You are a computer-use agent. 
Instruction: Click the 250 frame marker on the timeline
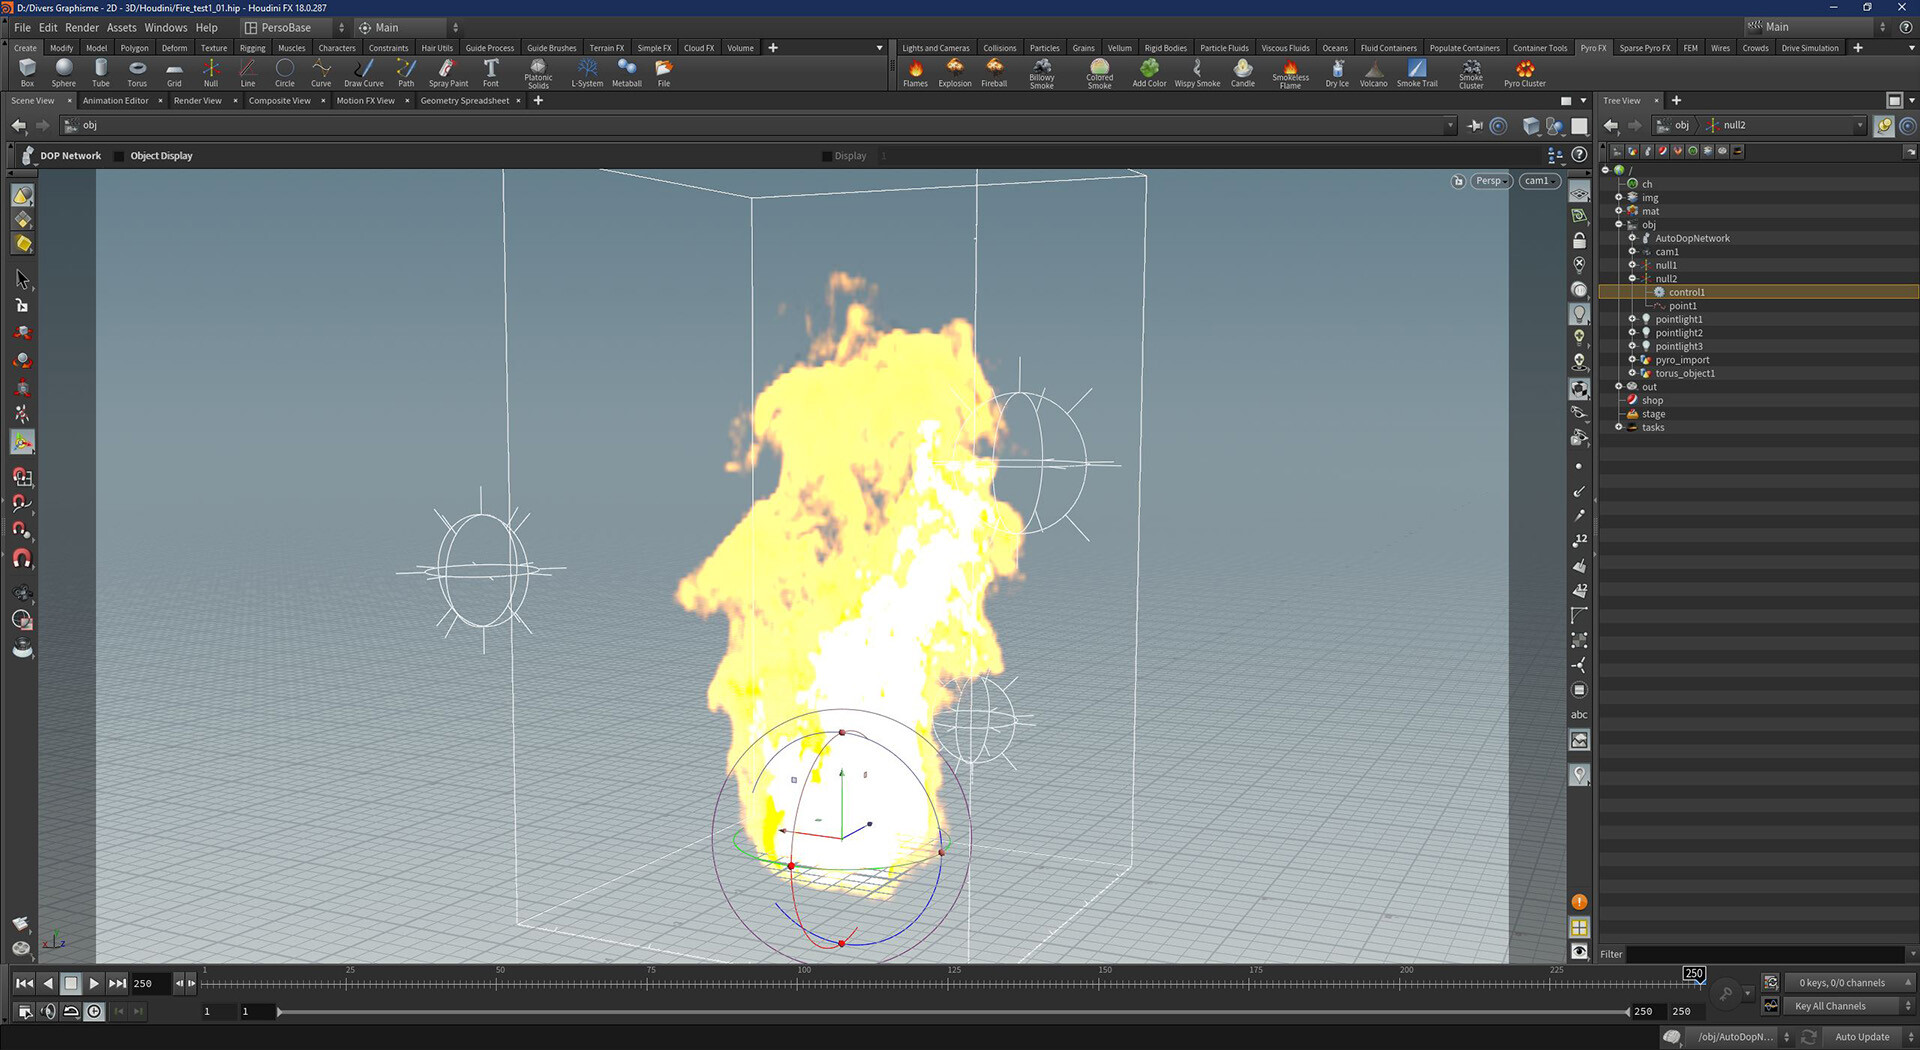click(x=1694, y=974)
